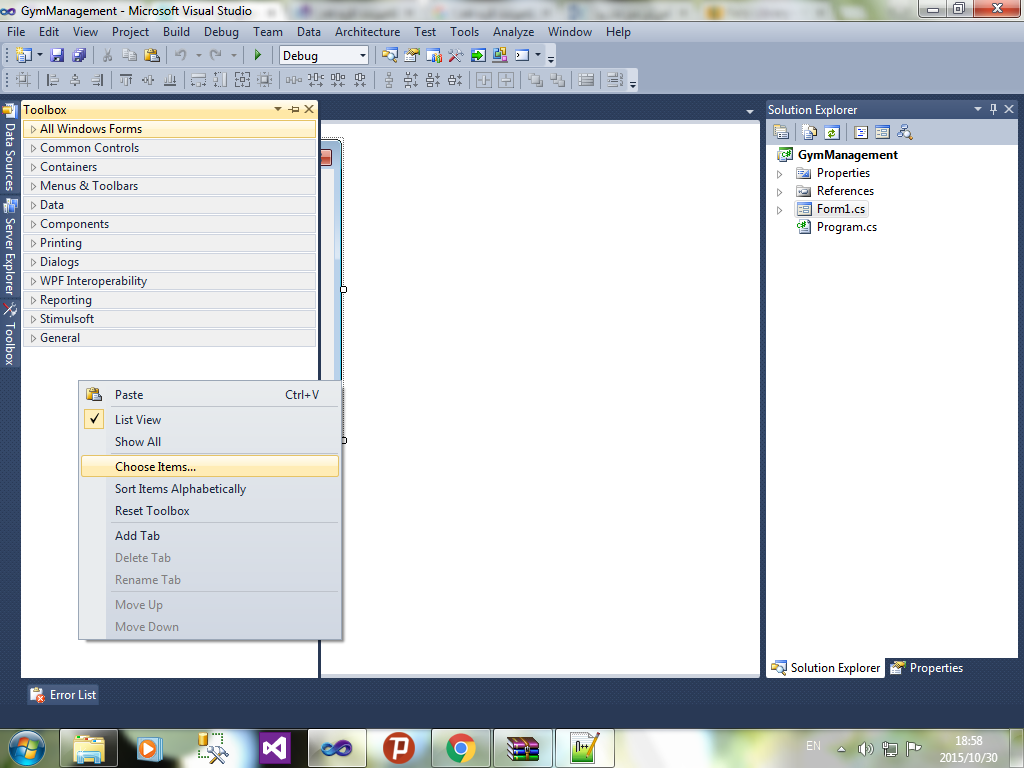Open WinRAR from the taskbar

[x=522, y=748]
